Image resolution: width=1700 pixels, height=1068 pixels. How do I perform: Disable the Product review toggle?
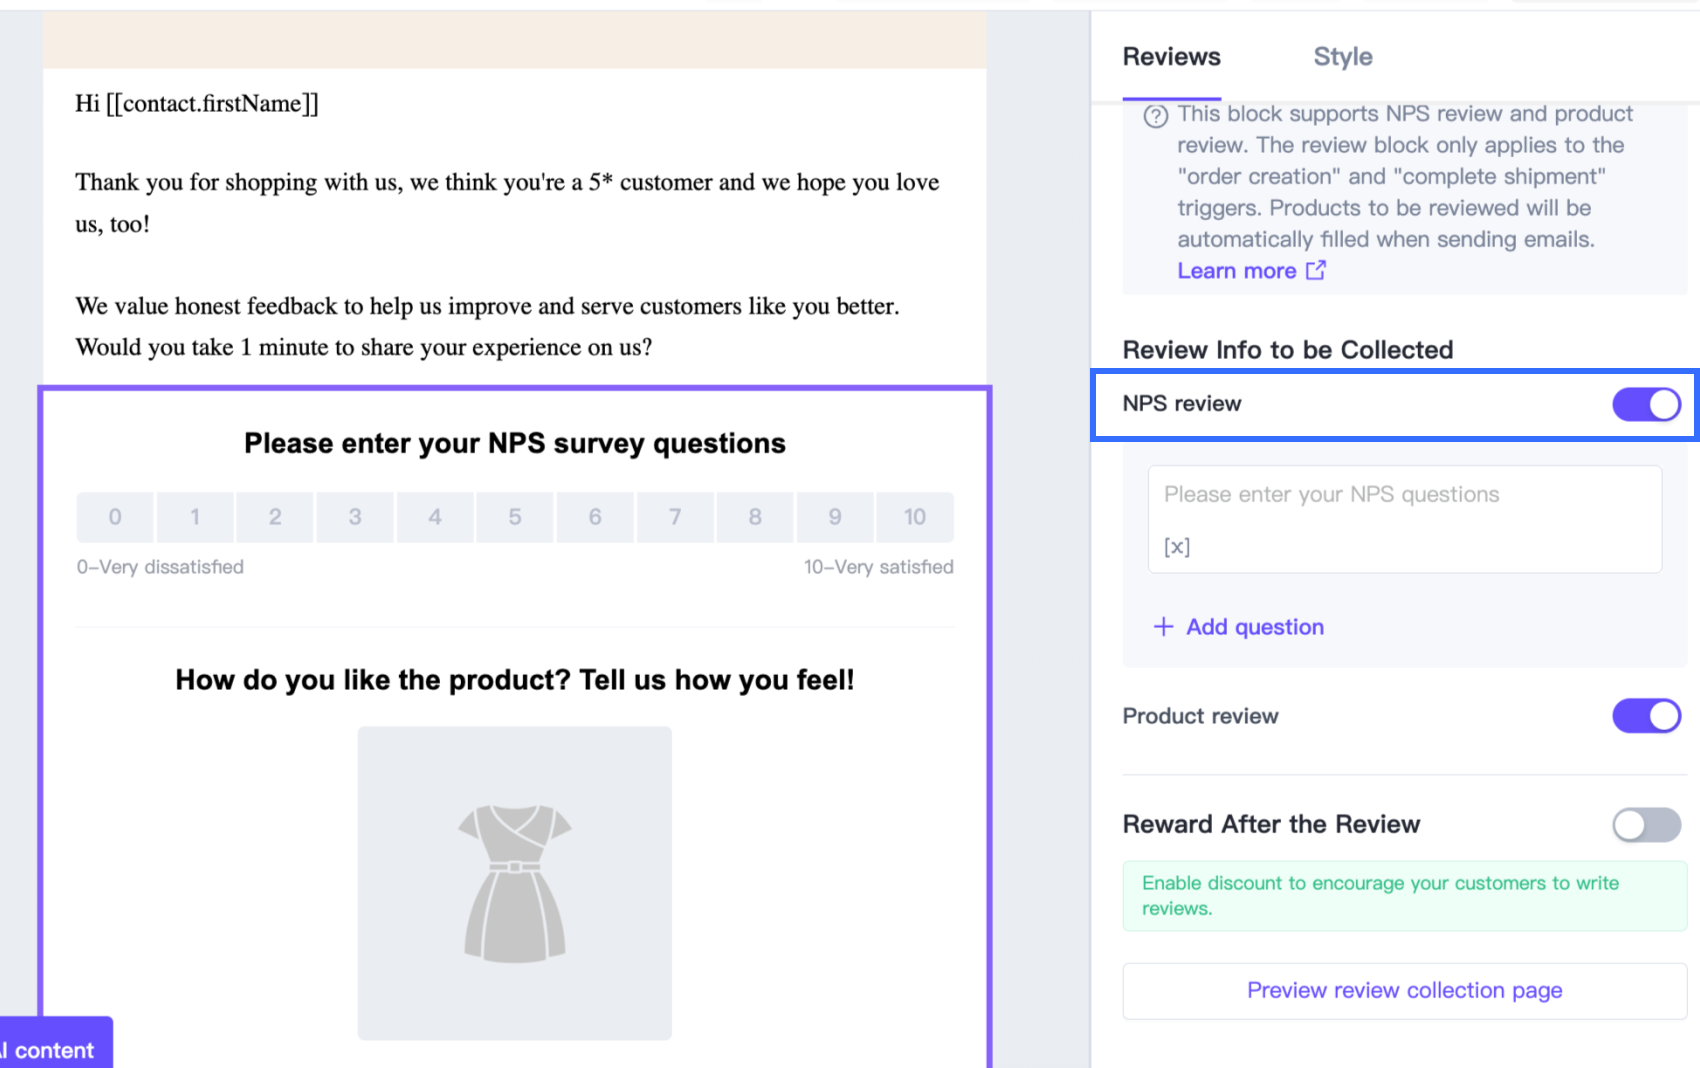pos(1646,716)
